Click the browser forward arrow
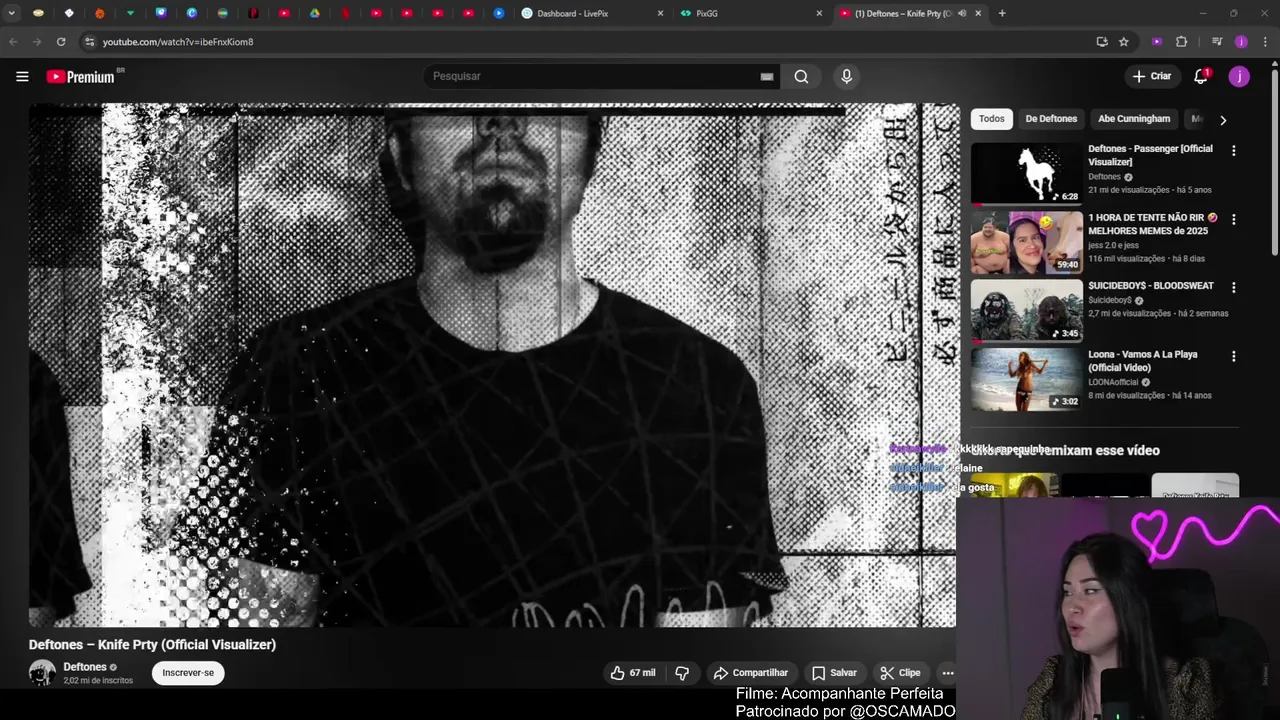The height and width of the screenshot is (720, 1280). tap(37, 42)
